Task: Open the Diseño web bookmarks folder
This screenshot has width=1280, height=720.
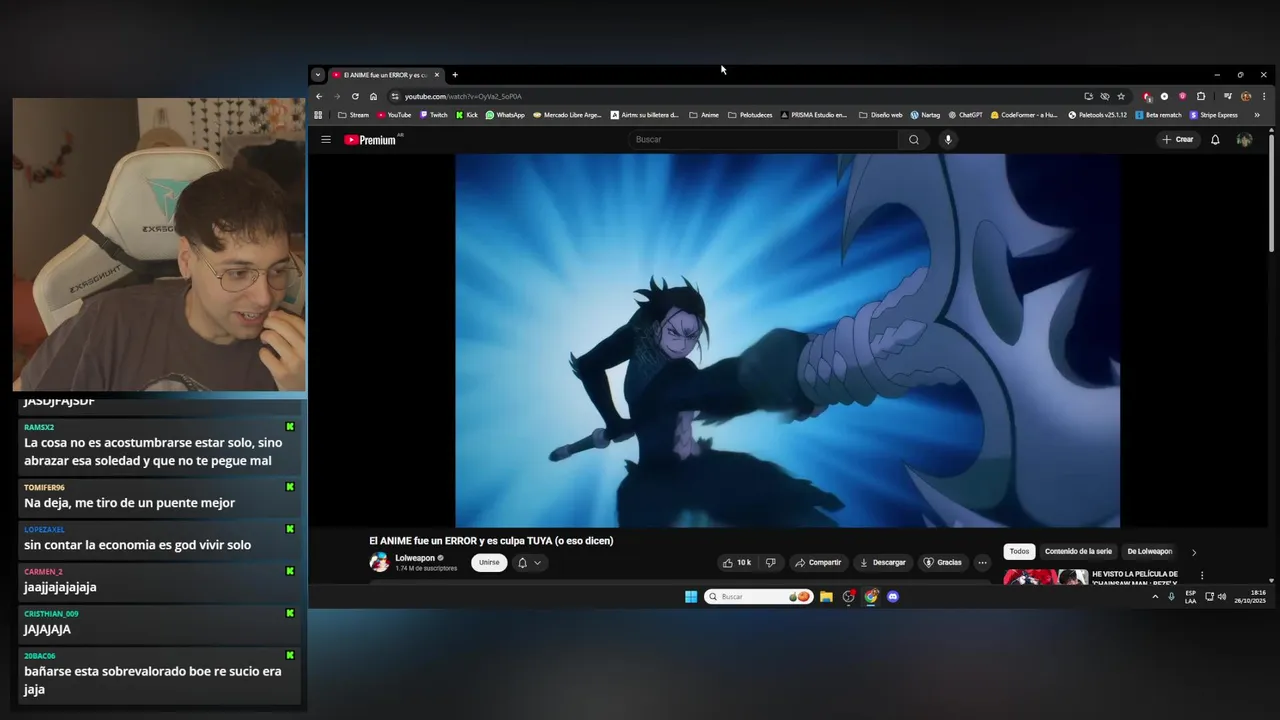Action: [880, 115]
